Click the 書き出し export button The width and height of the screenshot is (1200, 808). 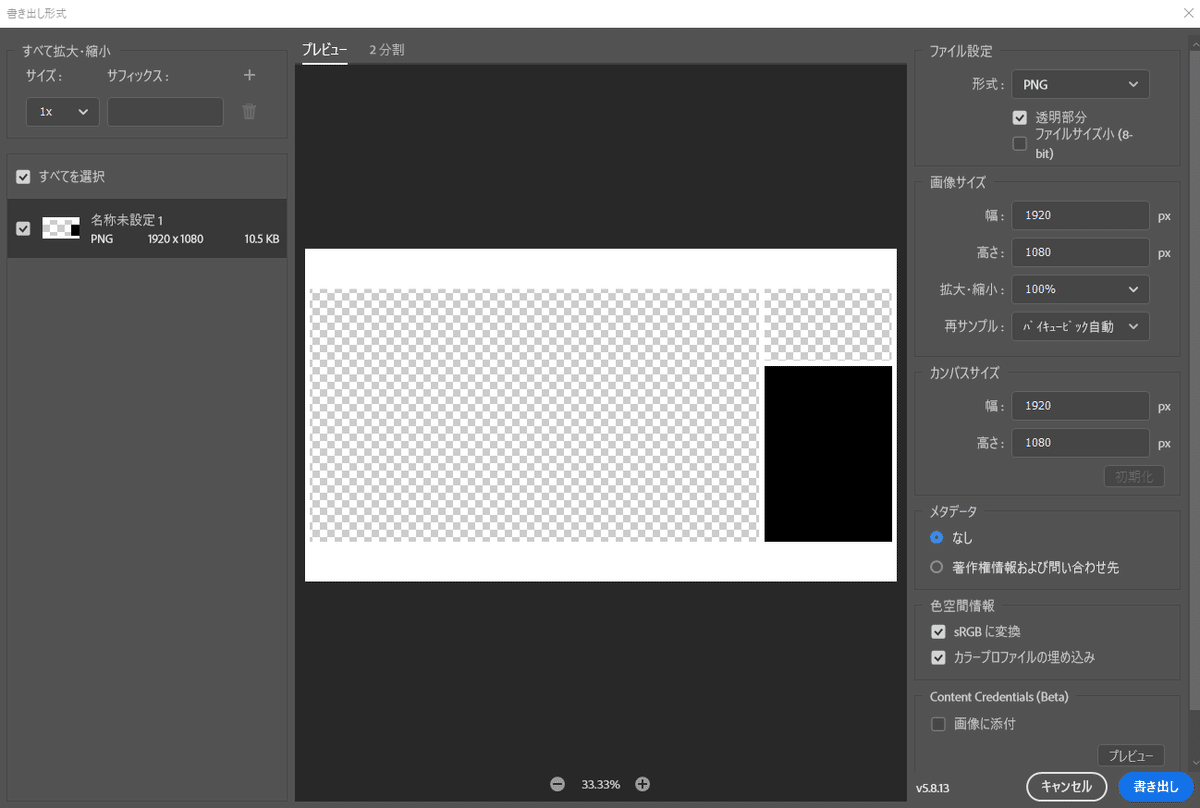tap(1155, 787)
